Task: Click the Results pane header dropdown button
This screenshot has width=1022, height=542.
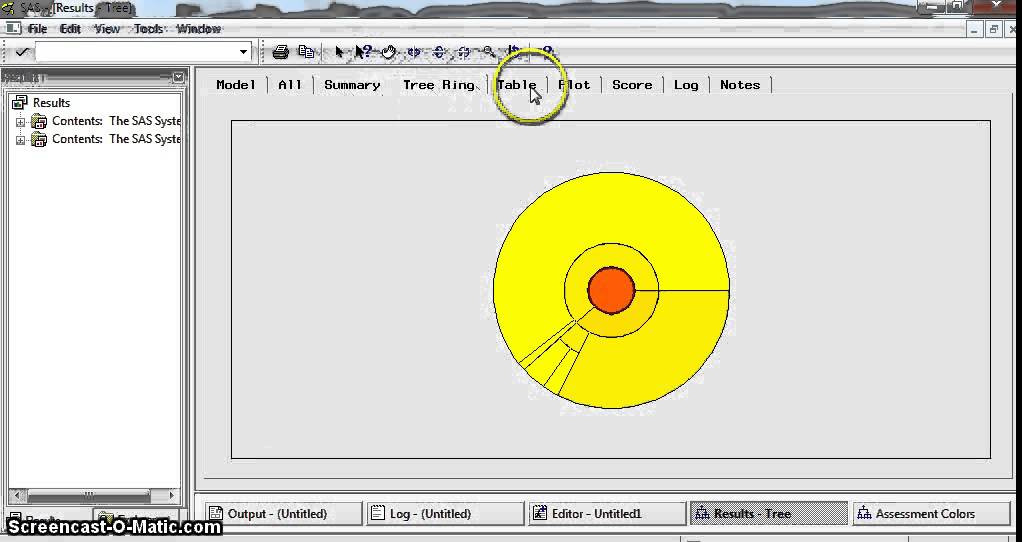Action: click(x=179, y=78)
